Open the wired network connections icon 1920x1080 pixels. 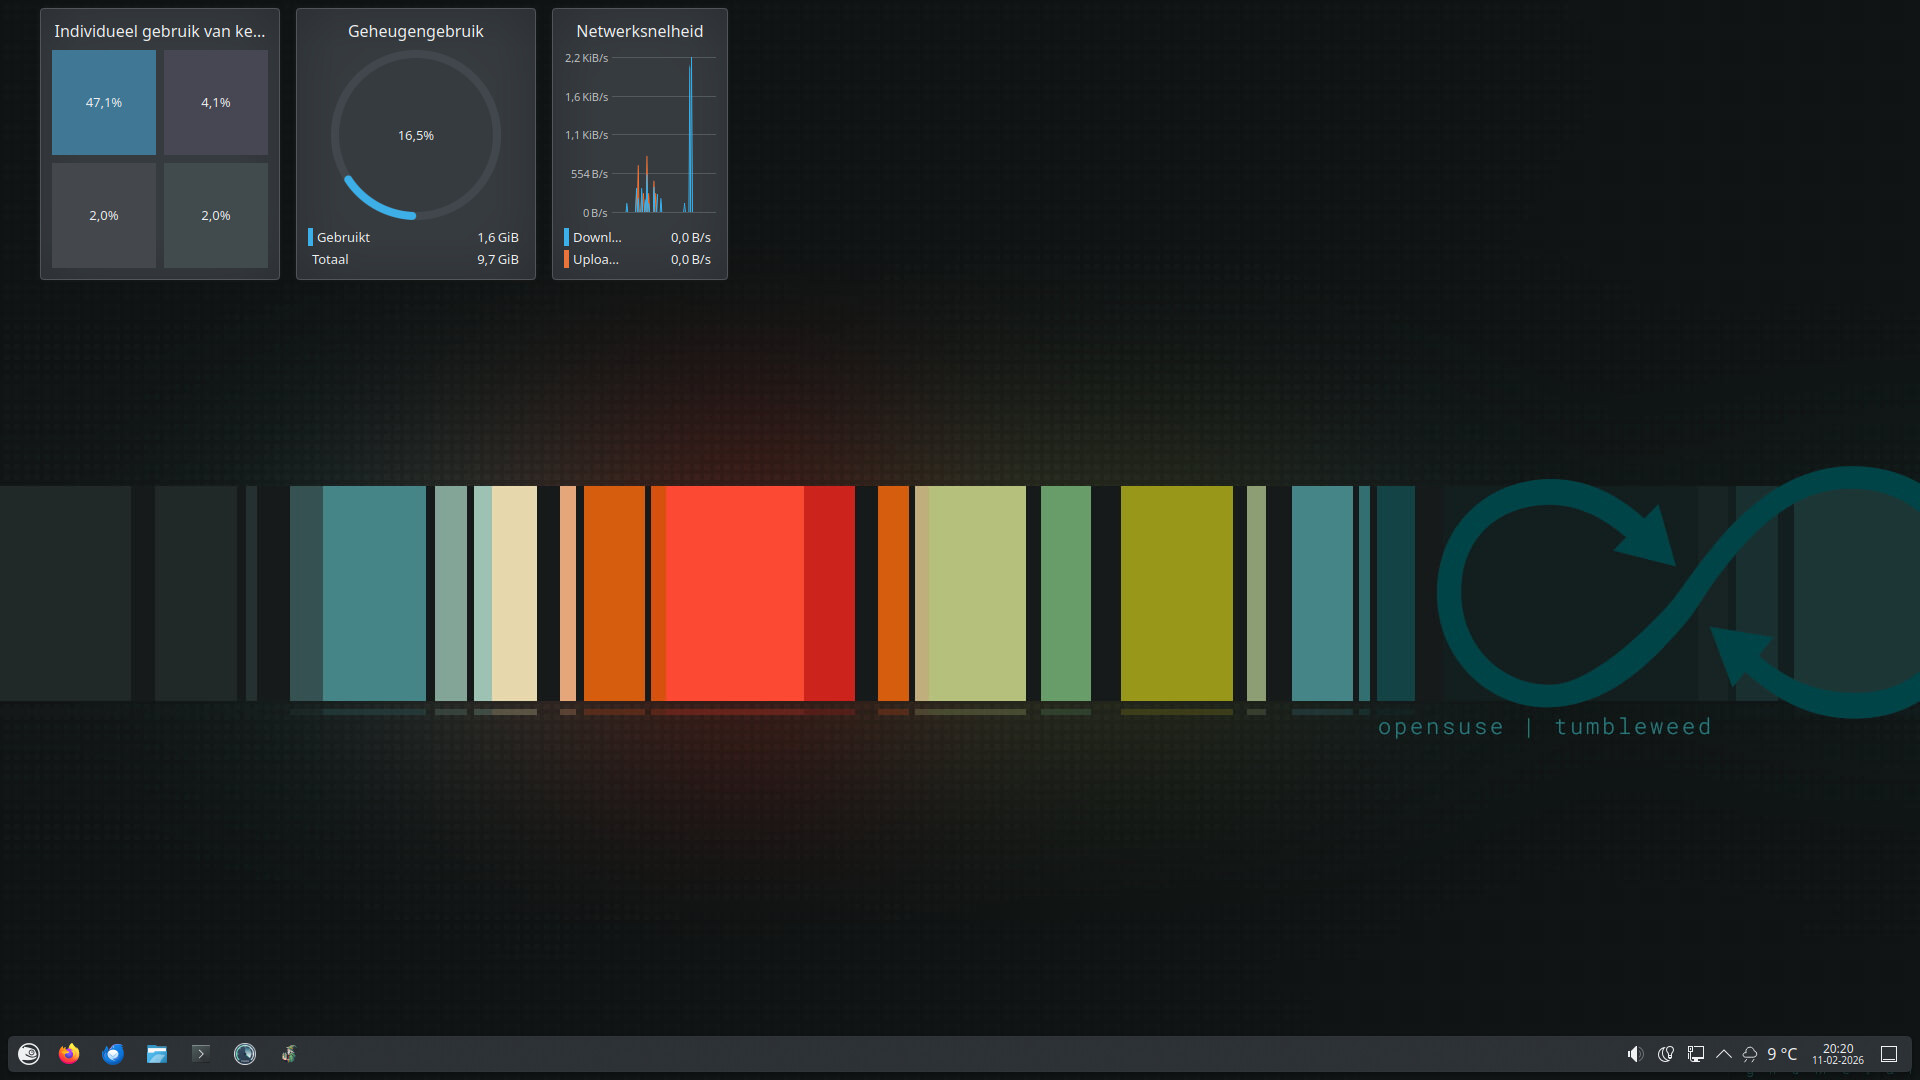point(1696,1054)
